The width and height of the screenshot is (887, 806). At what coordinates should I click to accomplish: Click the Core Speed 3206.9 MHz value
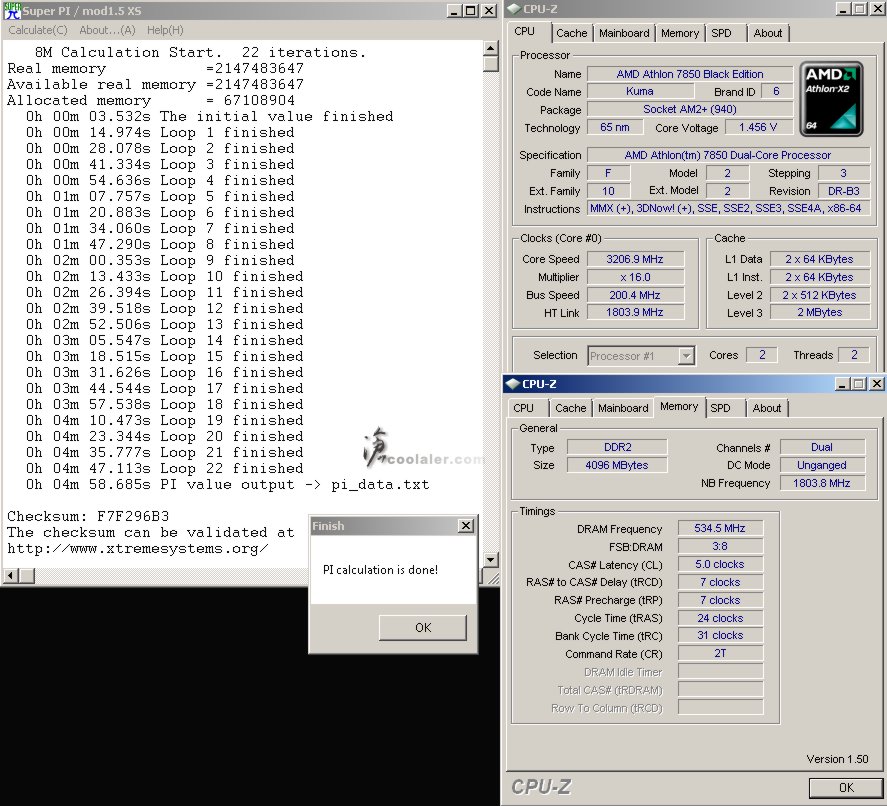[635, 259]
